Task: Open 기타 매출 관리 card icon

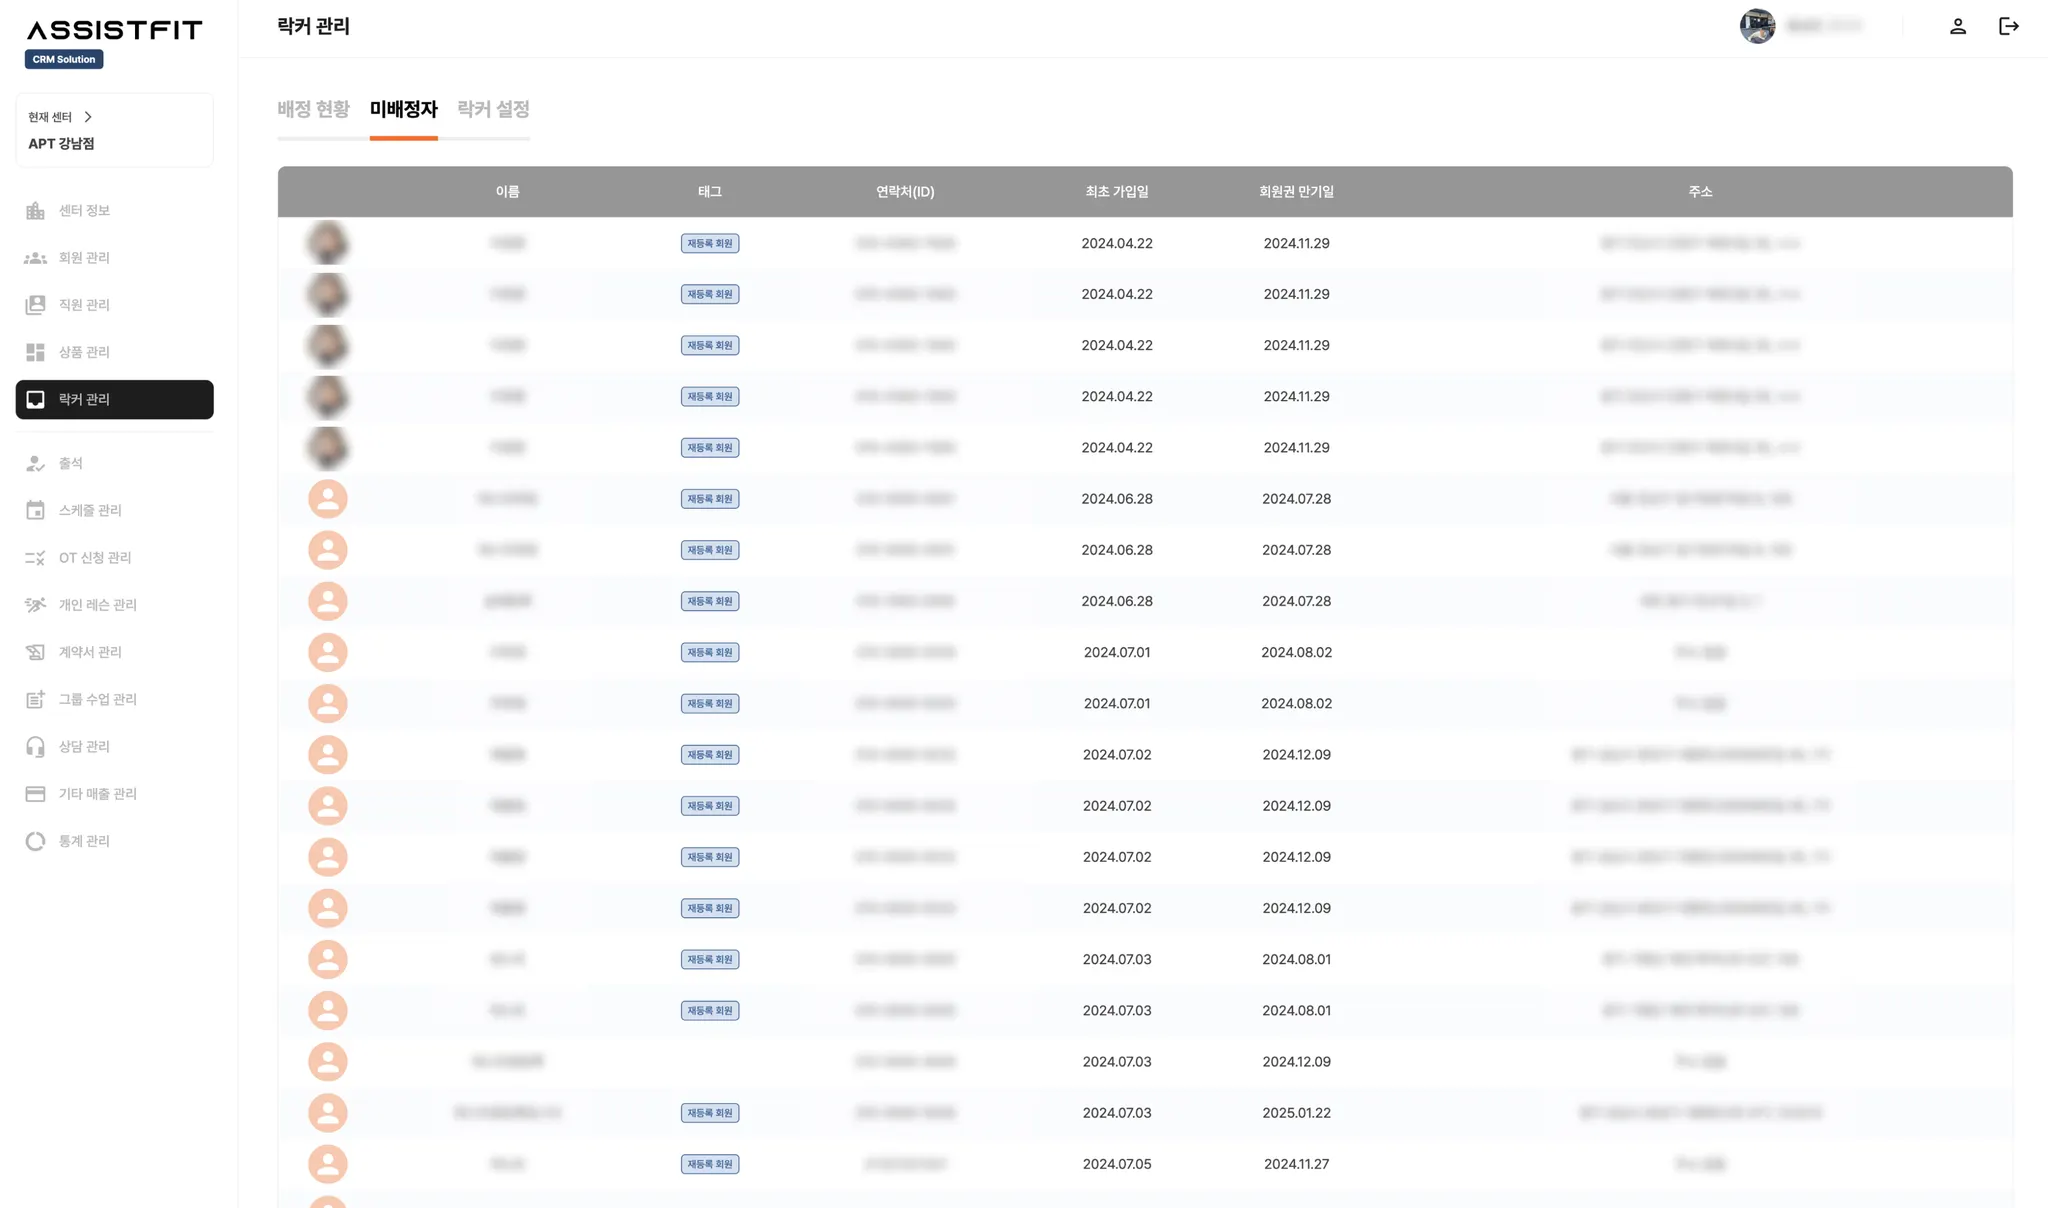Action: pos(36,794)
